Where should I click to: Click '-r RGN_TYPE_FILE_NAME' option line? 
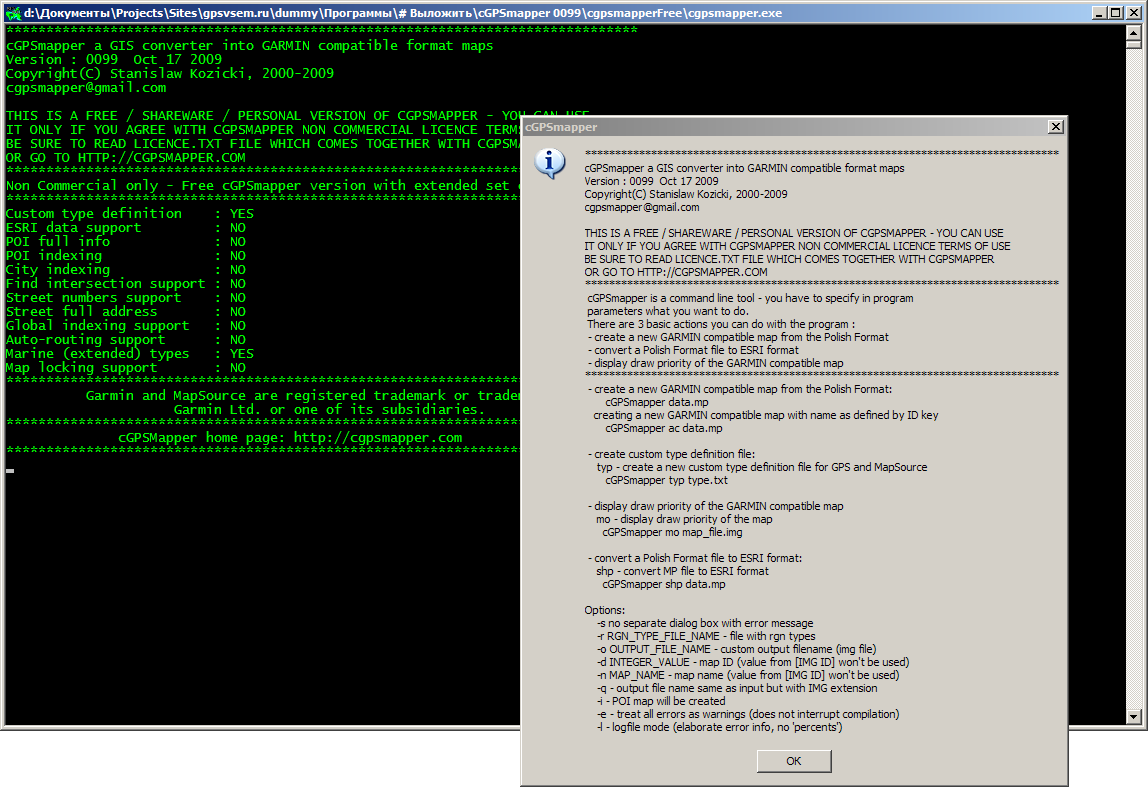tap(706, 636)
